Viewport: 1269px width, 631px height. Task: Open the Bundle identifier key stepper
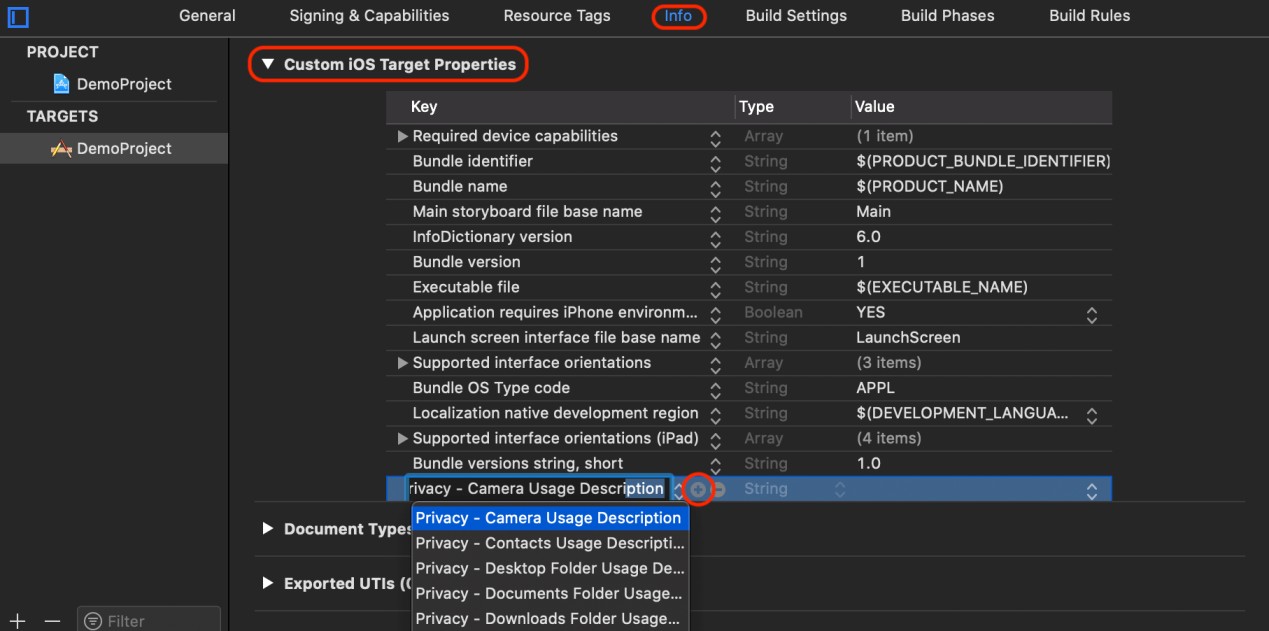pos(715,162)
